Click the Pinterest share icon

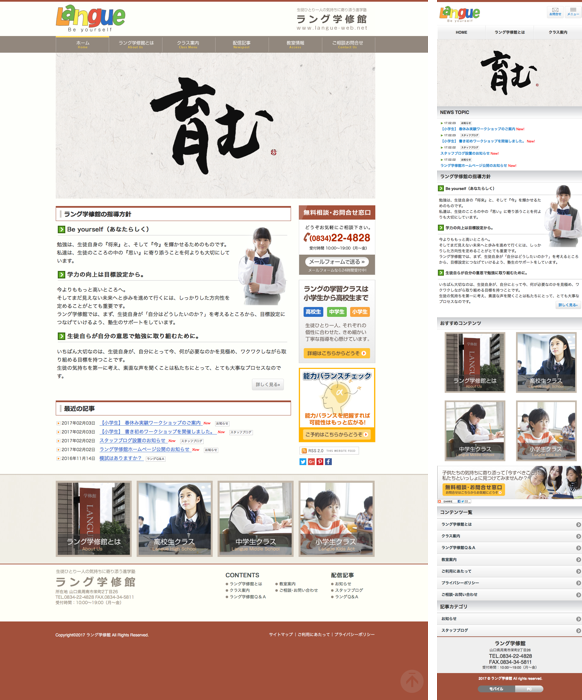[320, 462]
